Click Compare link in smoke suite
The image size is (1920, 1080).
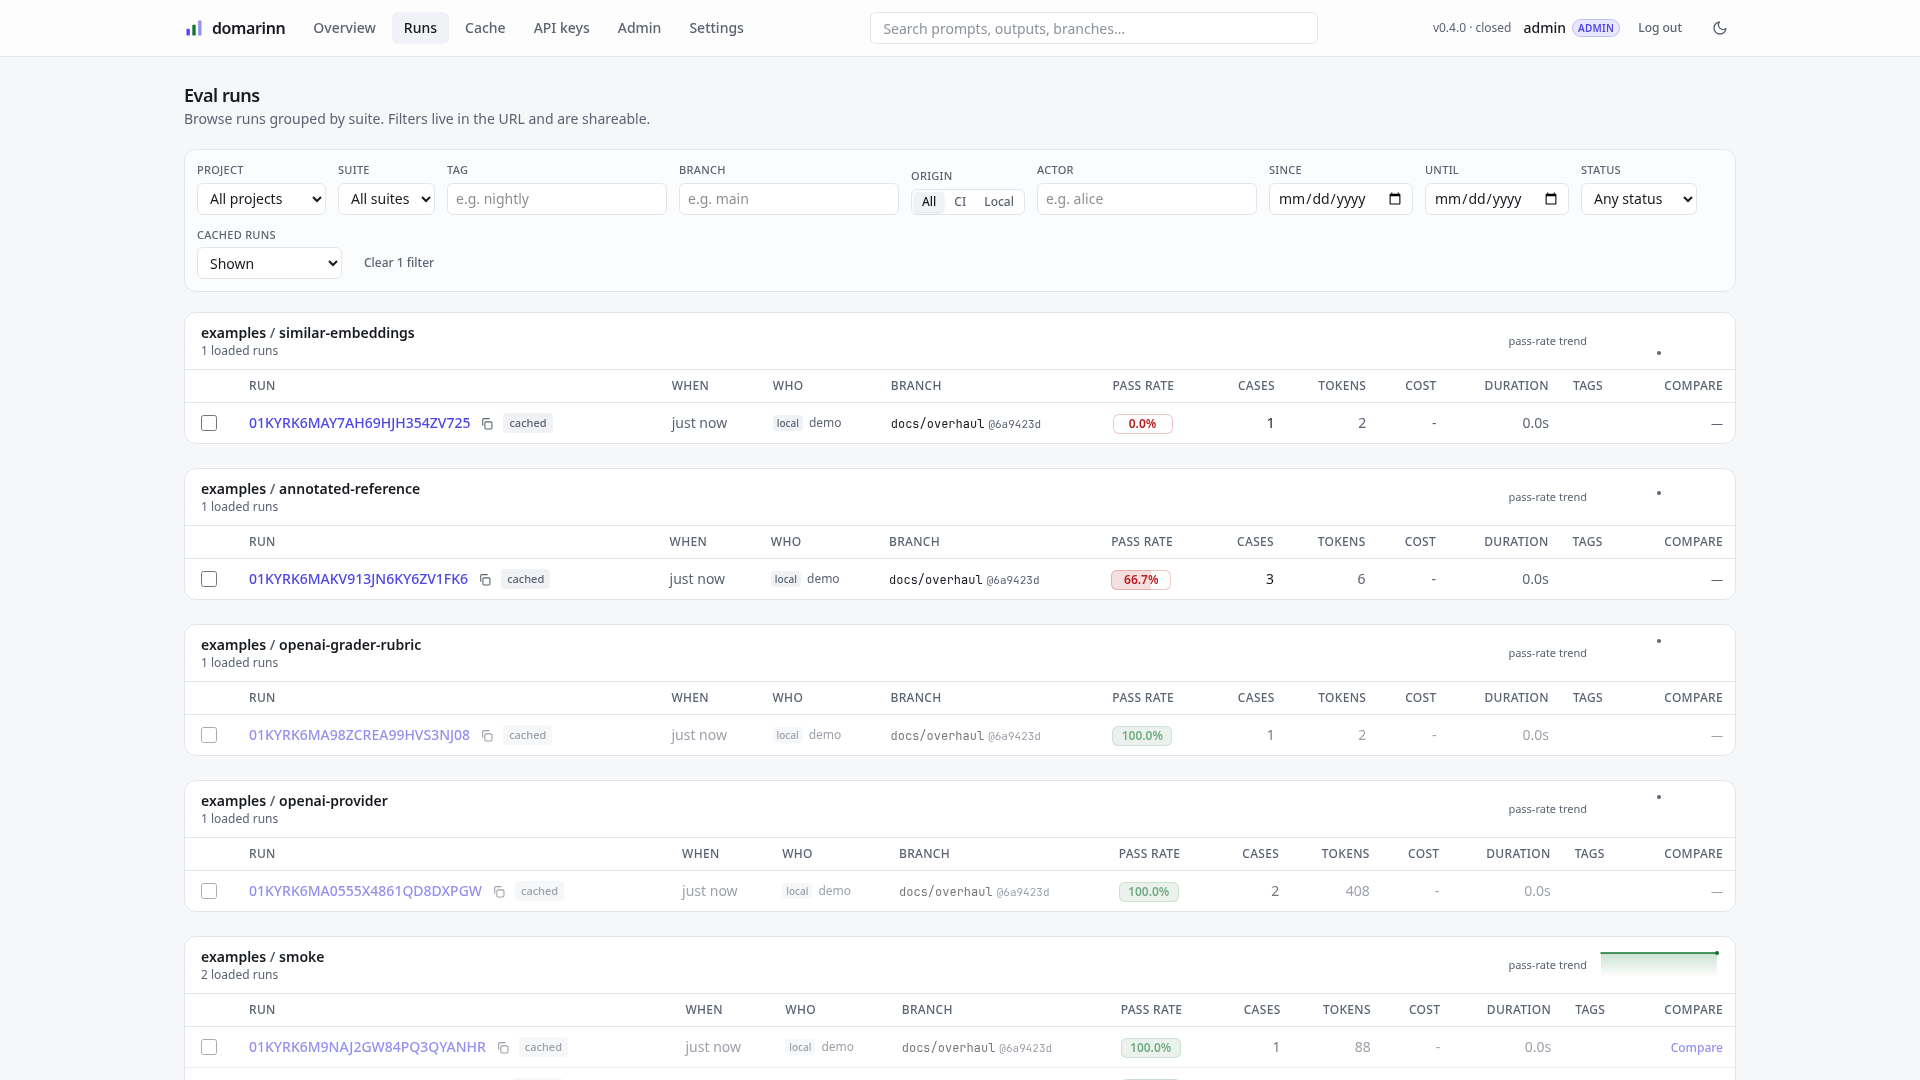1696,1047
